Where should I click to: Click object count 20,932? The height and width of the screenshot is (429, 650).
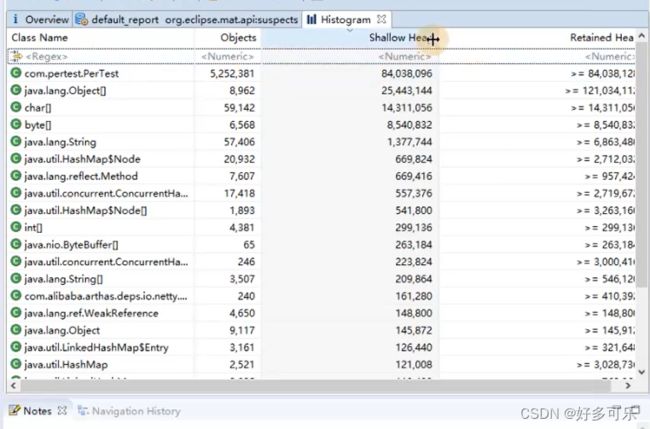click(x=239, y=159)
